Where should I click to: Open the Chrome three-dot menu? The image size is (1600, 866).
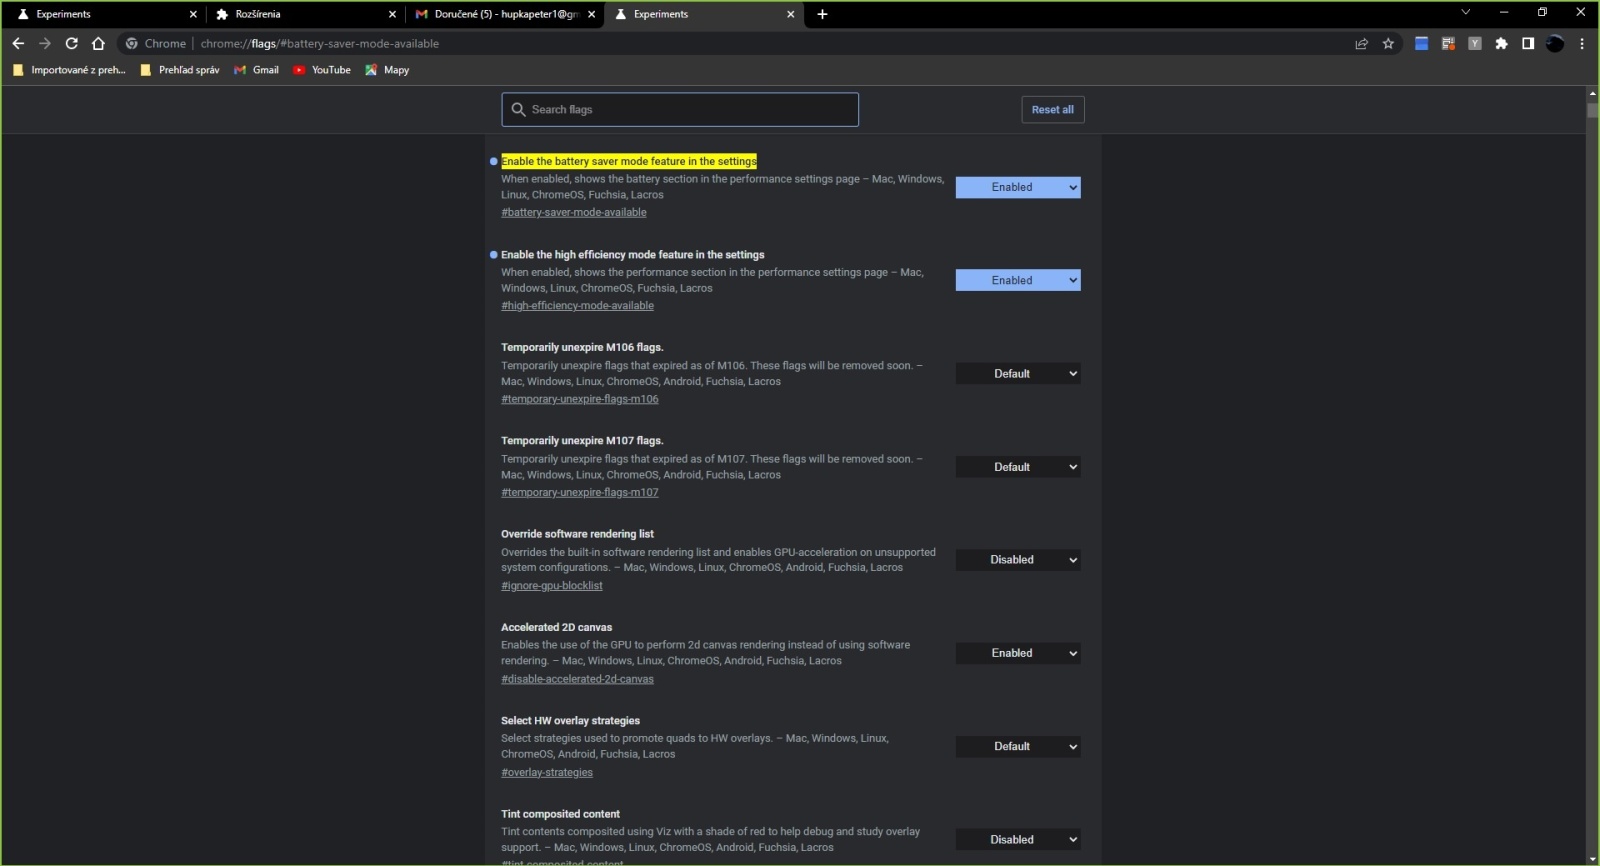(x=1582, y=43)
